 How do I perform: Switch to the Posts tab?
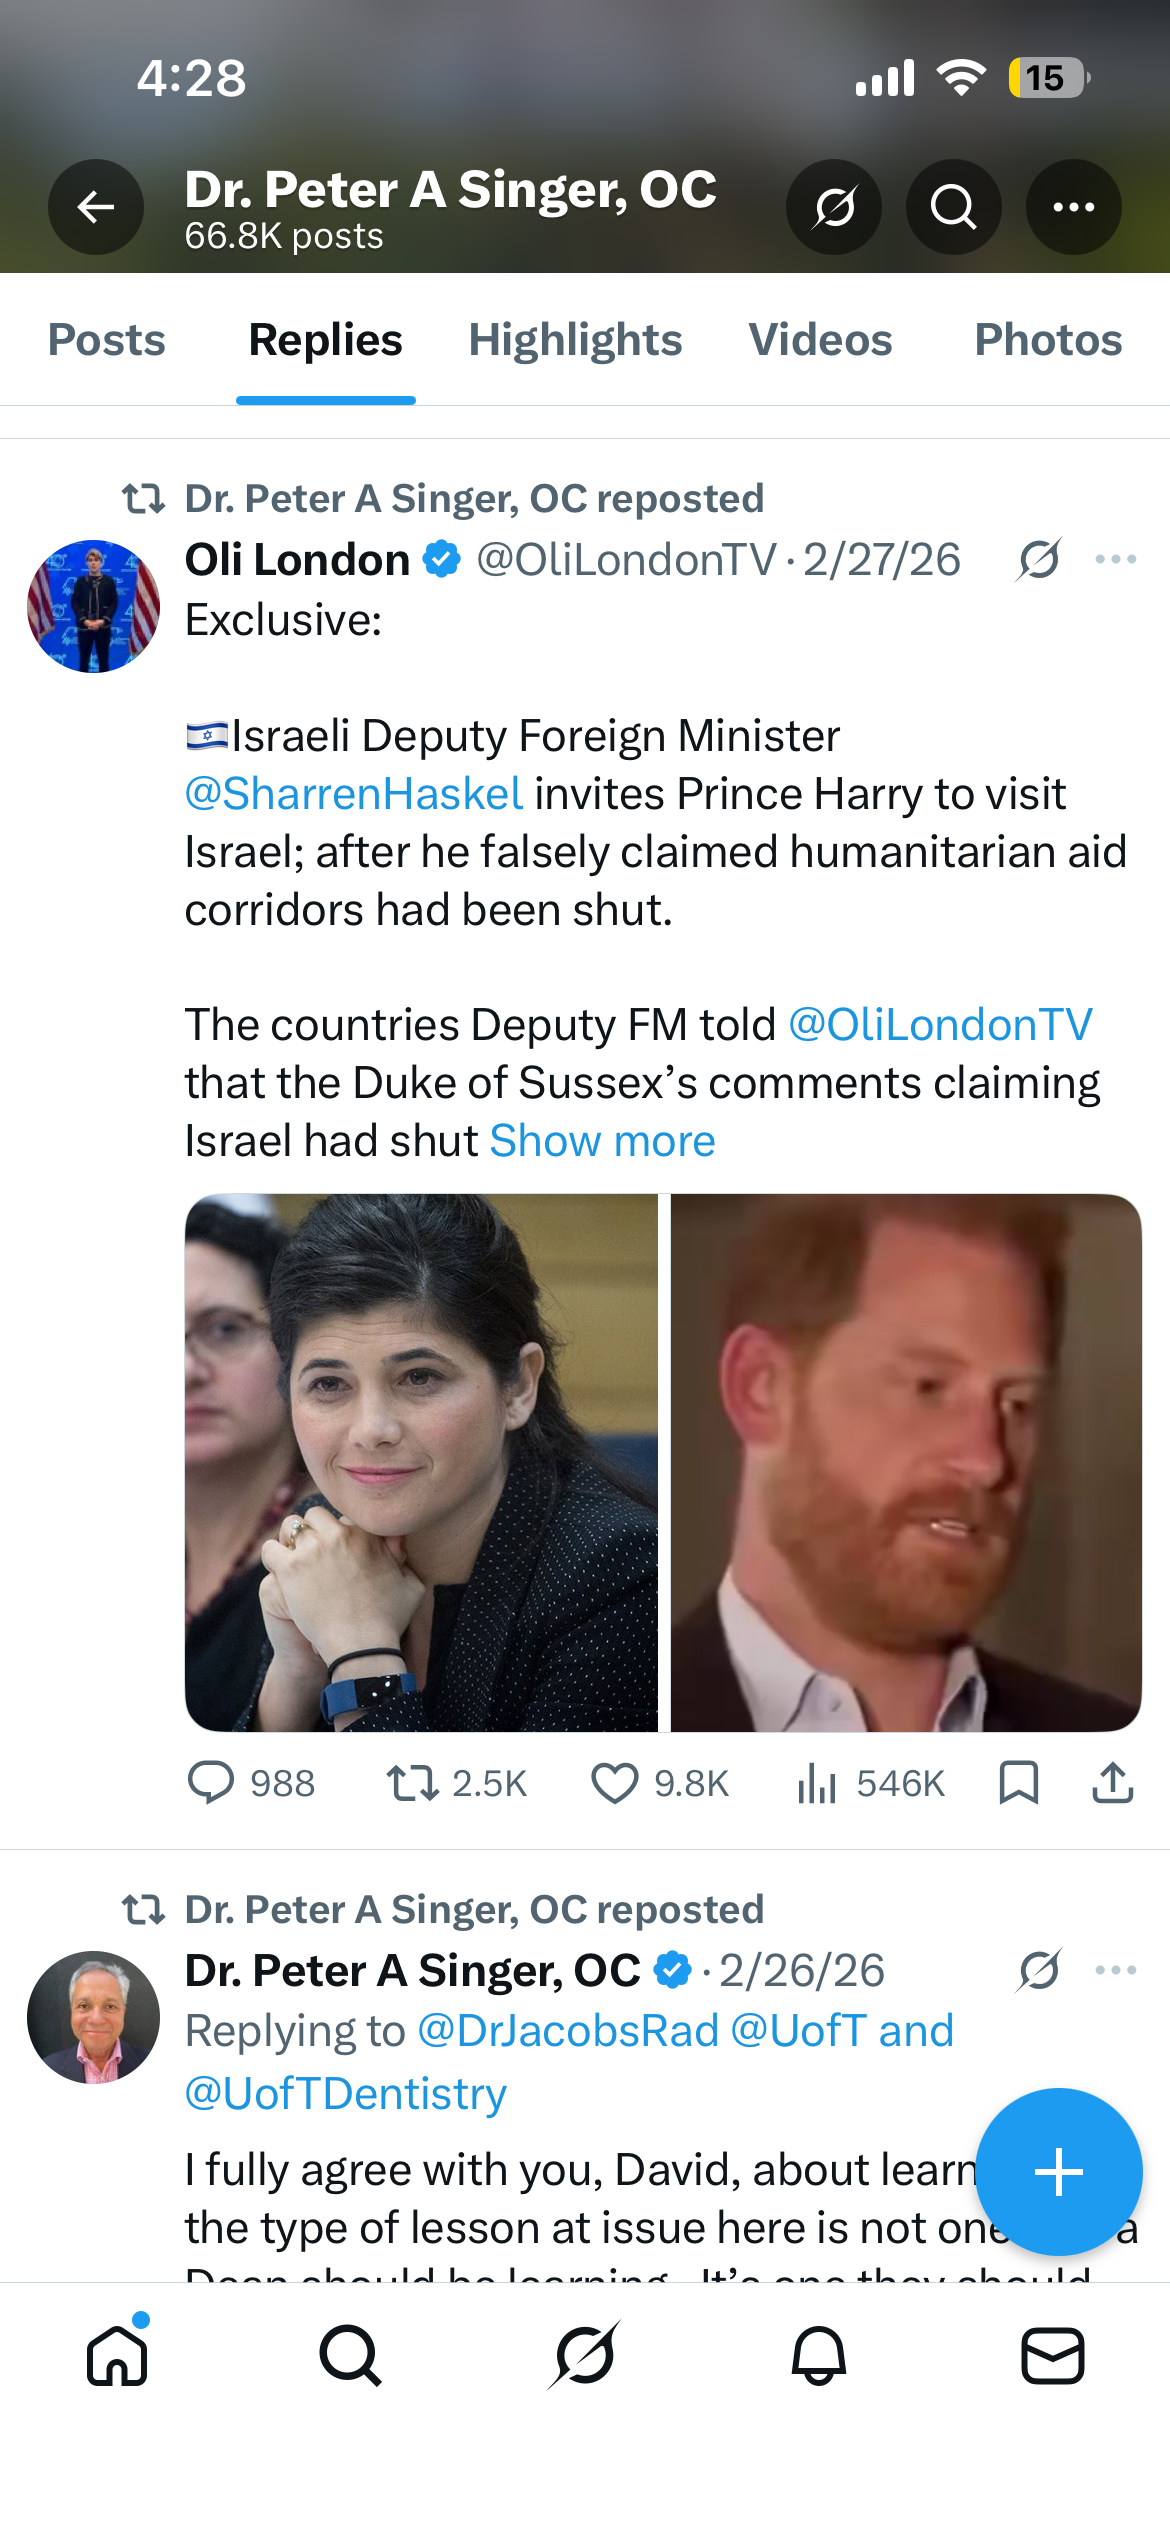107,340
